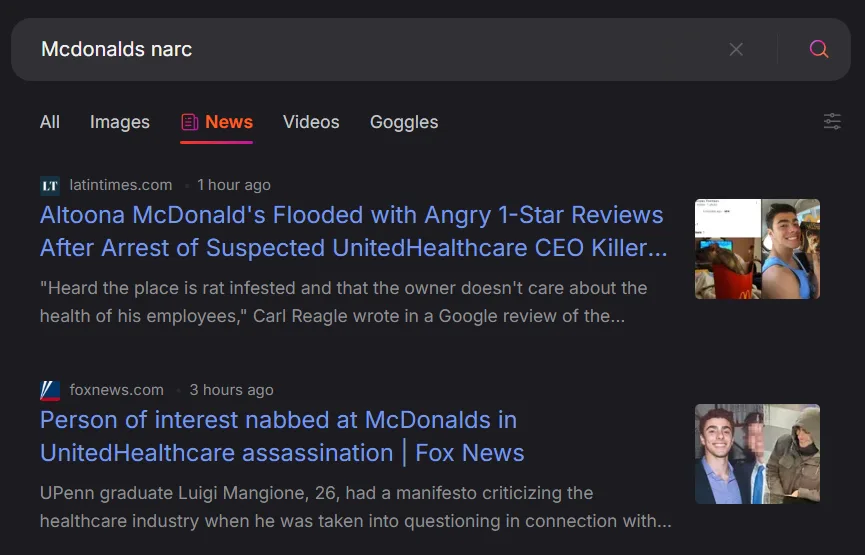Click the Latin Times favicon
The width and height of the screenshot is (865, 555).
pos(50,185)
